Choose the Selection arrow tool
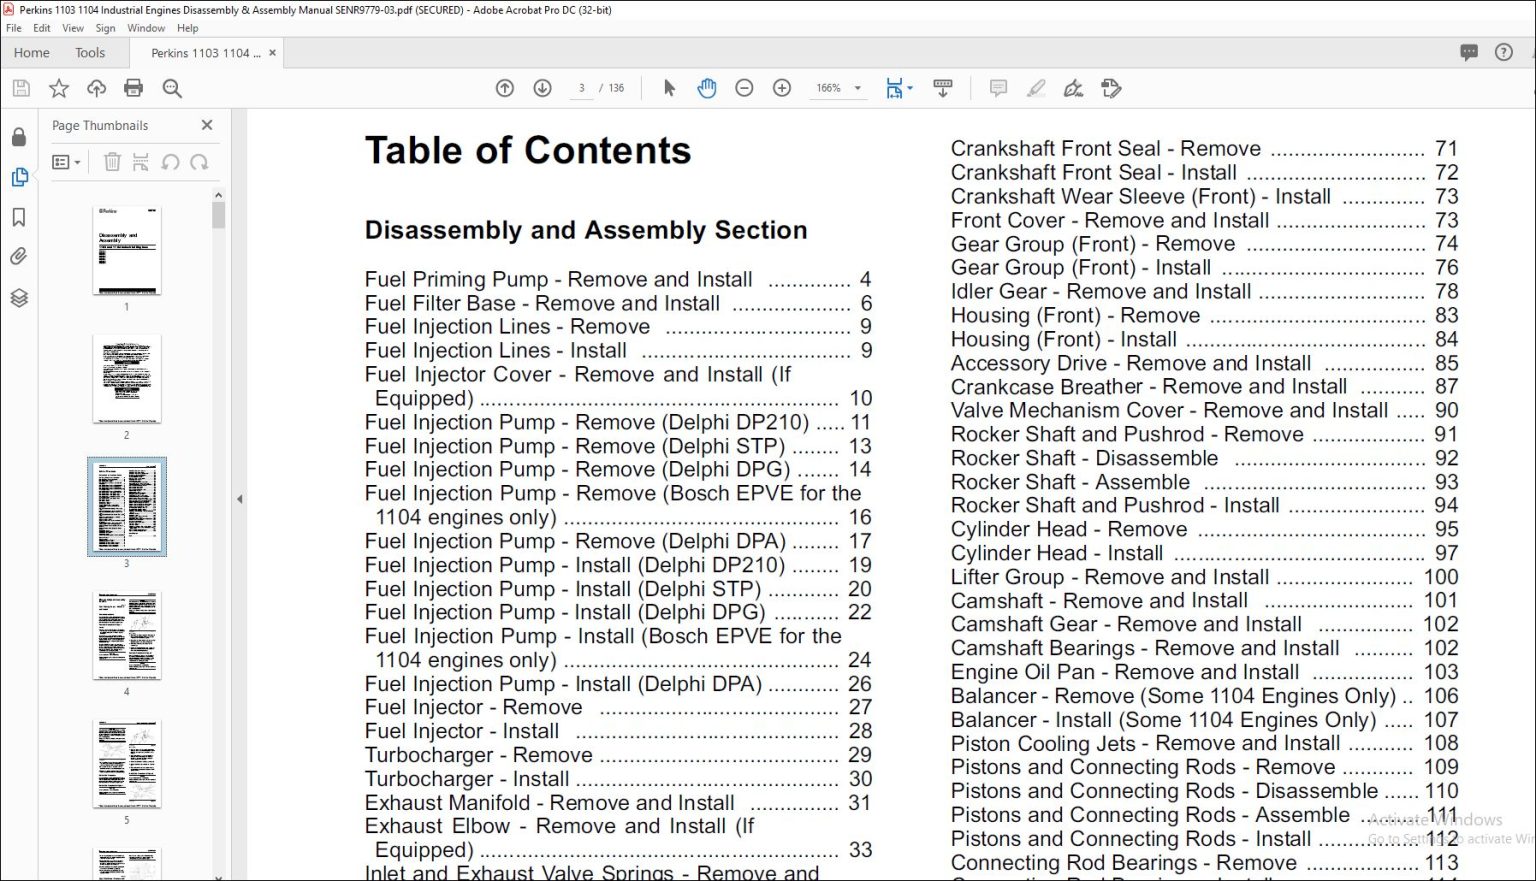 coord(669,88)
